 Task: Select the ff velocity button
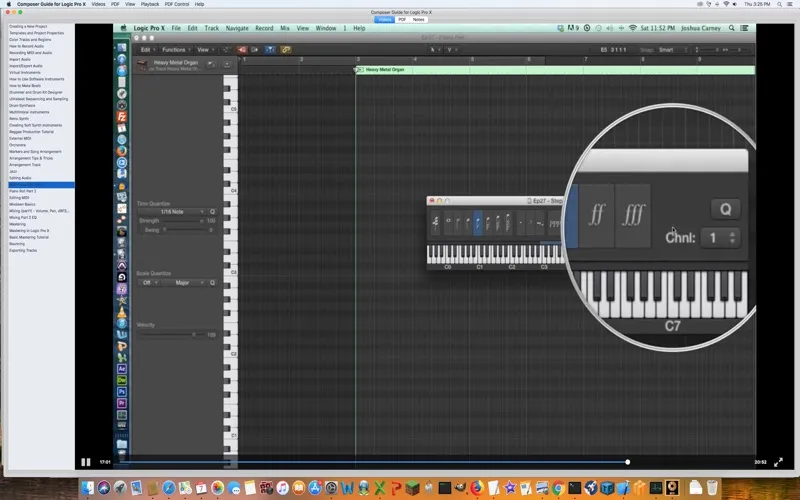(596, 215)
